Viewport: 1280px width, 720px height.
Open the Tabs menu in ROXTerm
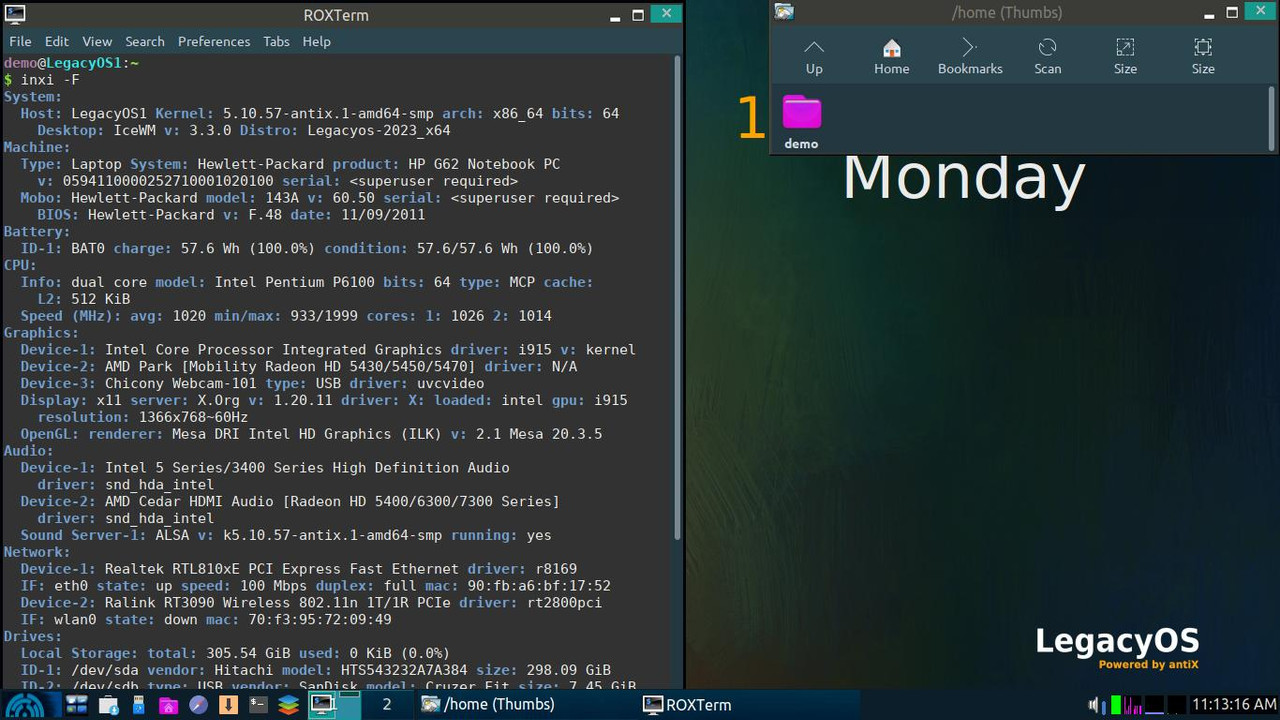coord(276,41)
